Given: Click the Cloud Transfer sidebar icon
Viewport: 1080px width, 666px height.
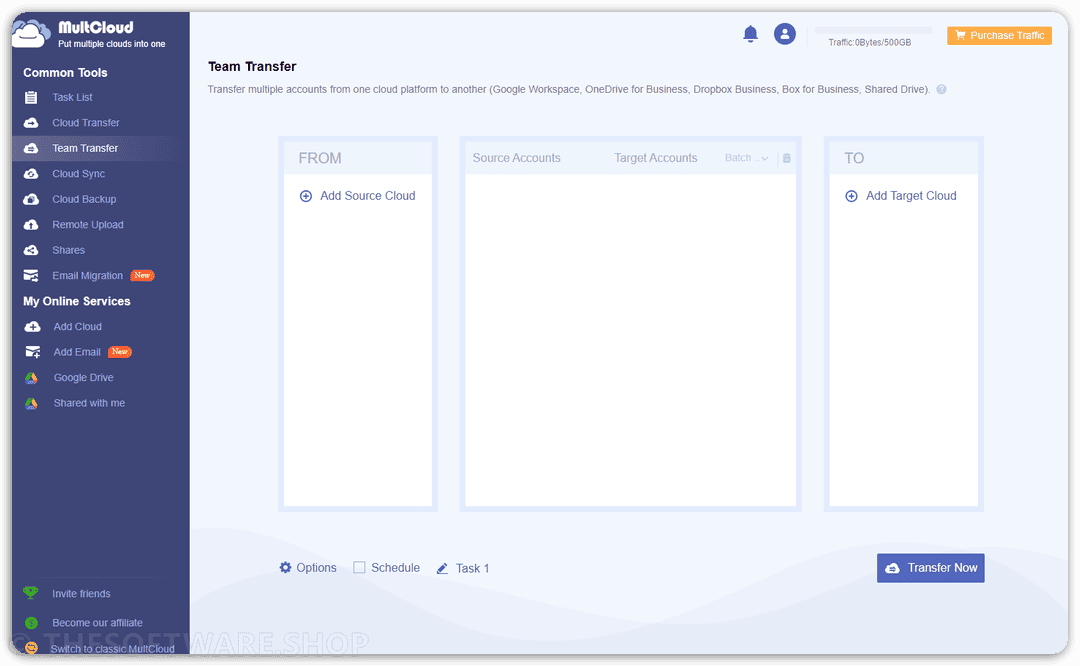Looking at the screenshot, I should click(31, 123).
